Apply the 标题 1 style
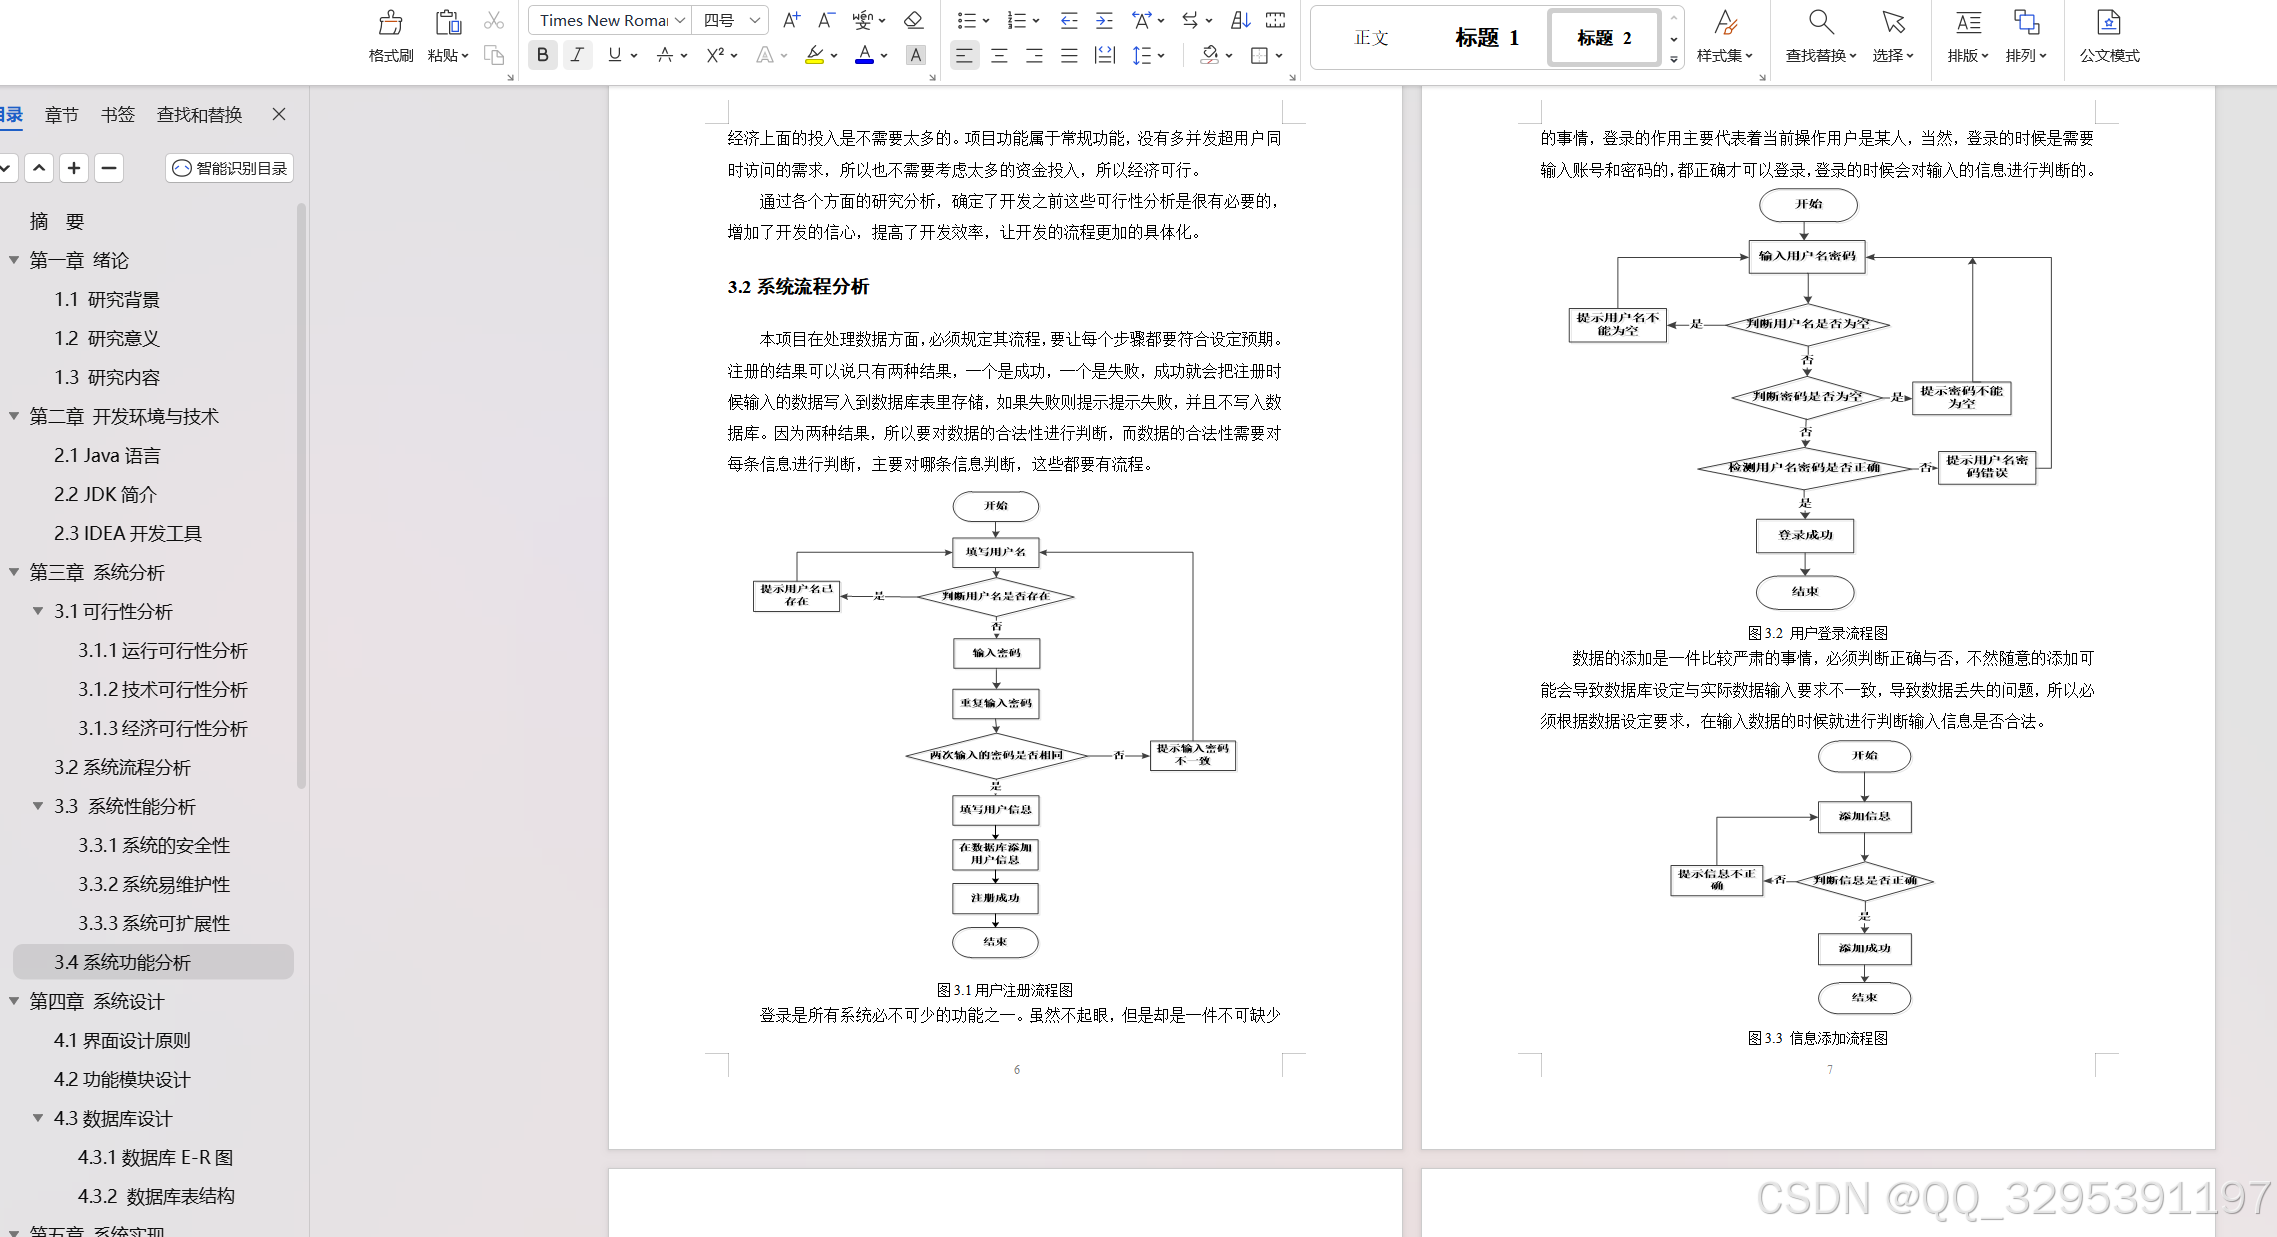Screen dimensions: 2277x1237 coord(1486,37)
